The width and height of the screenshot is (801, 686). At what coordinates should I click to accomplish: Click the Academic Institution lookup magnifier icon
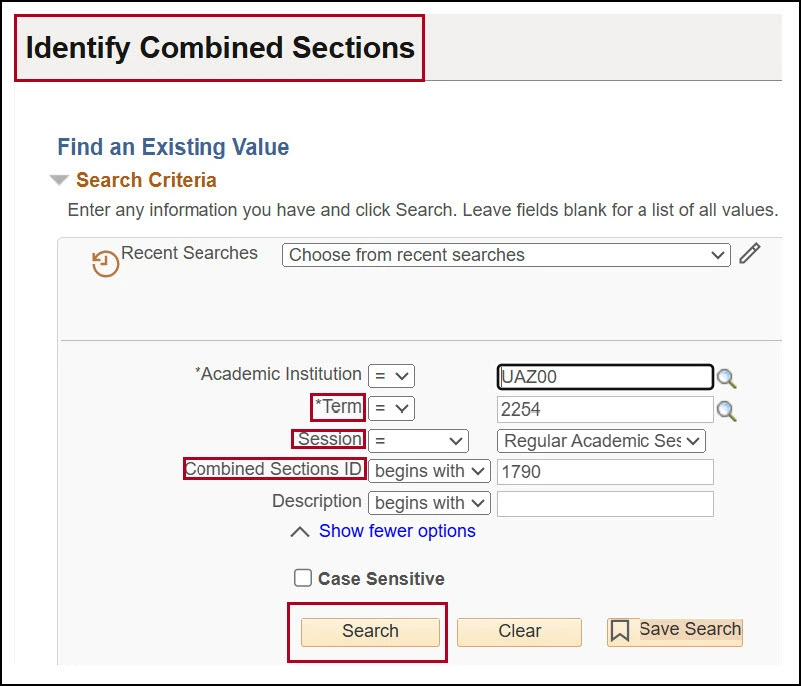(x=726, y=378)
